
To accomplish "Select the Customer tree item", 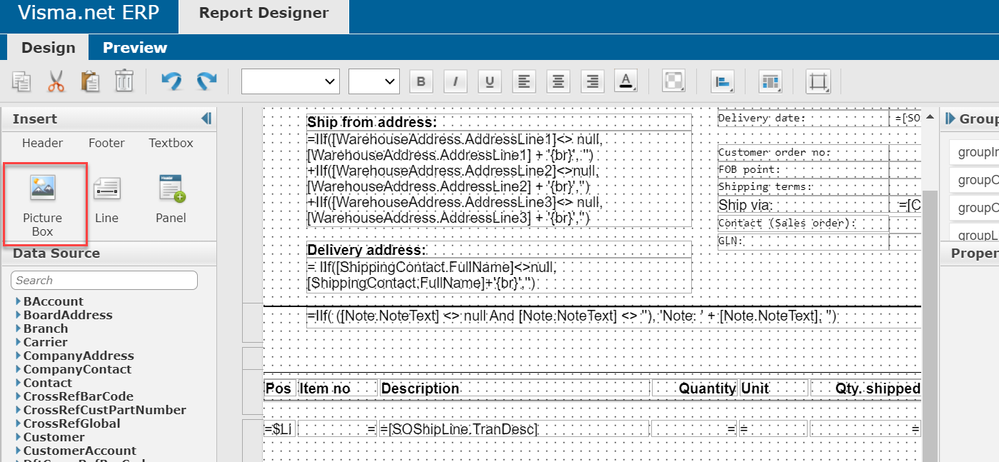I will 54,437.
